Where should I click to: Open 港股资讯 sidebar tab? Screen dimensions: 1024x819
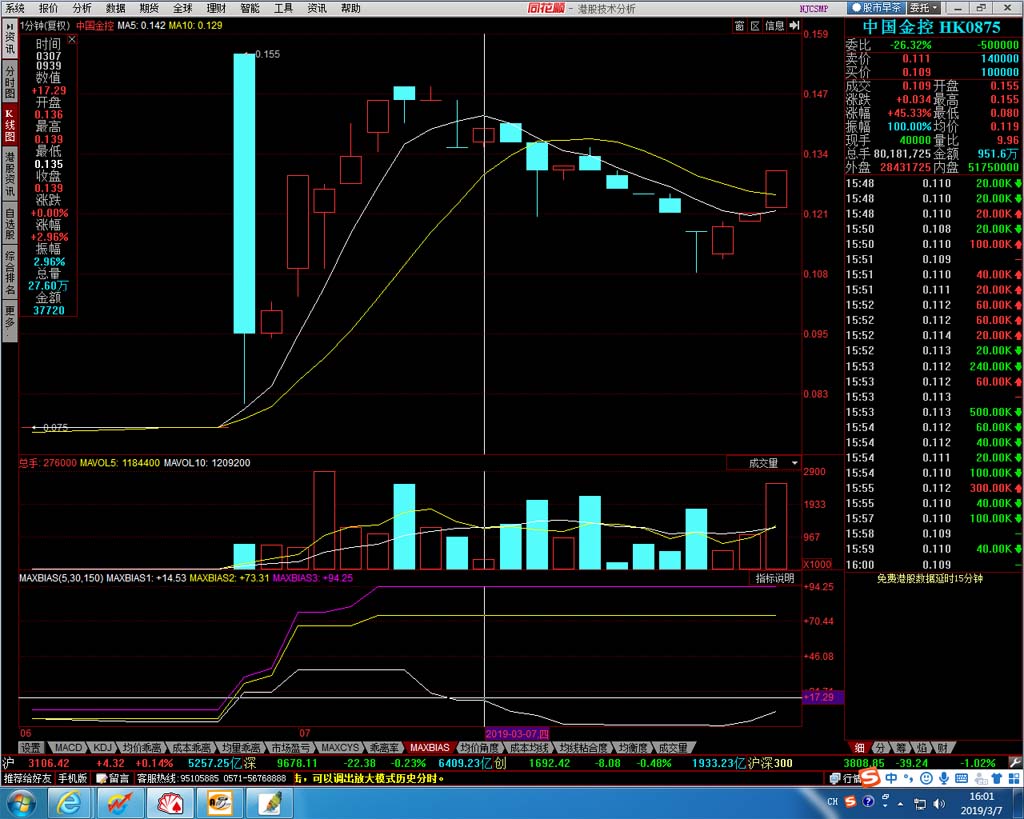click(x=10, y=174)
